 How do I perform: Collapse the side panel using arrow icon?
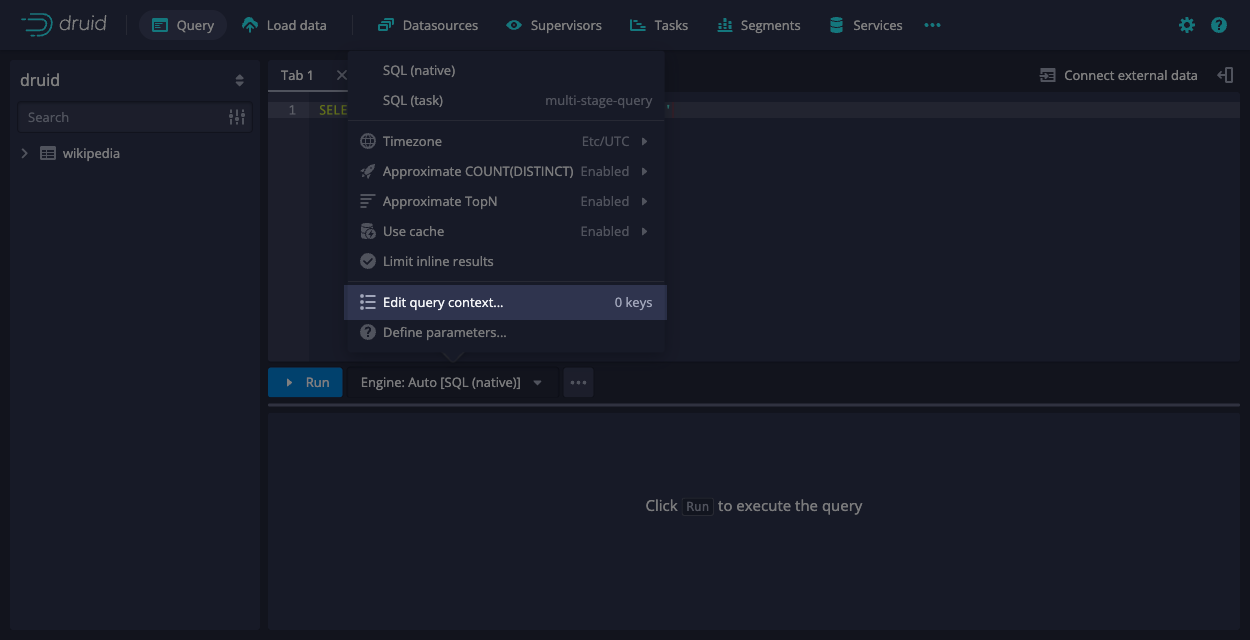[1225, 75]
